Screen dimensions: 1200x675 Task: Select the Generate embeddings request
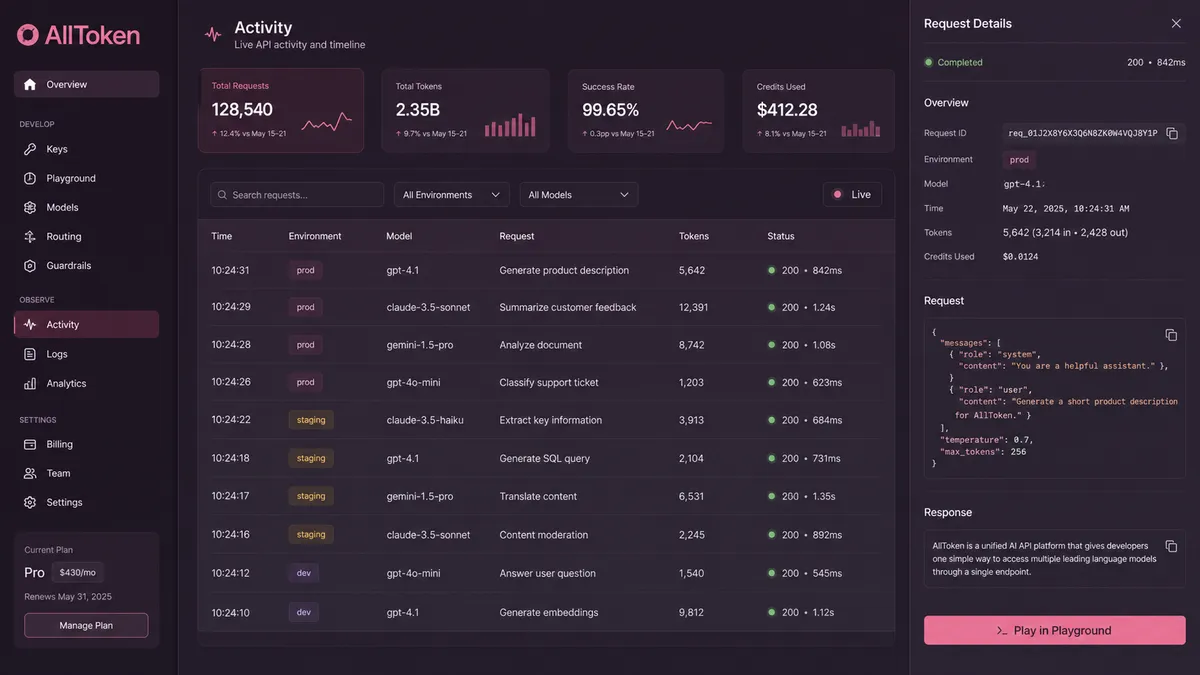pyautogui.click(x=546, y=612)
